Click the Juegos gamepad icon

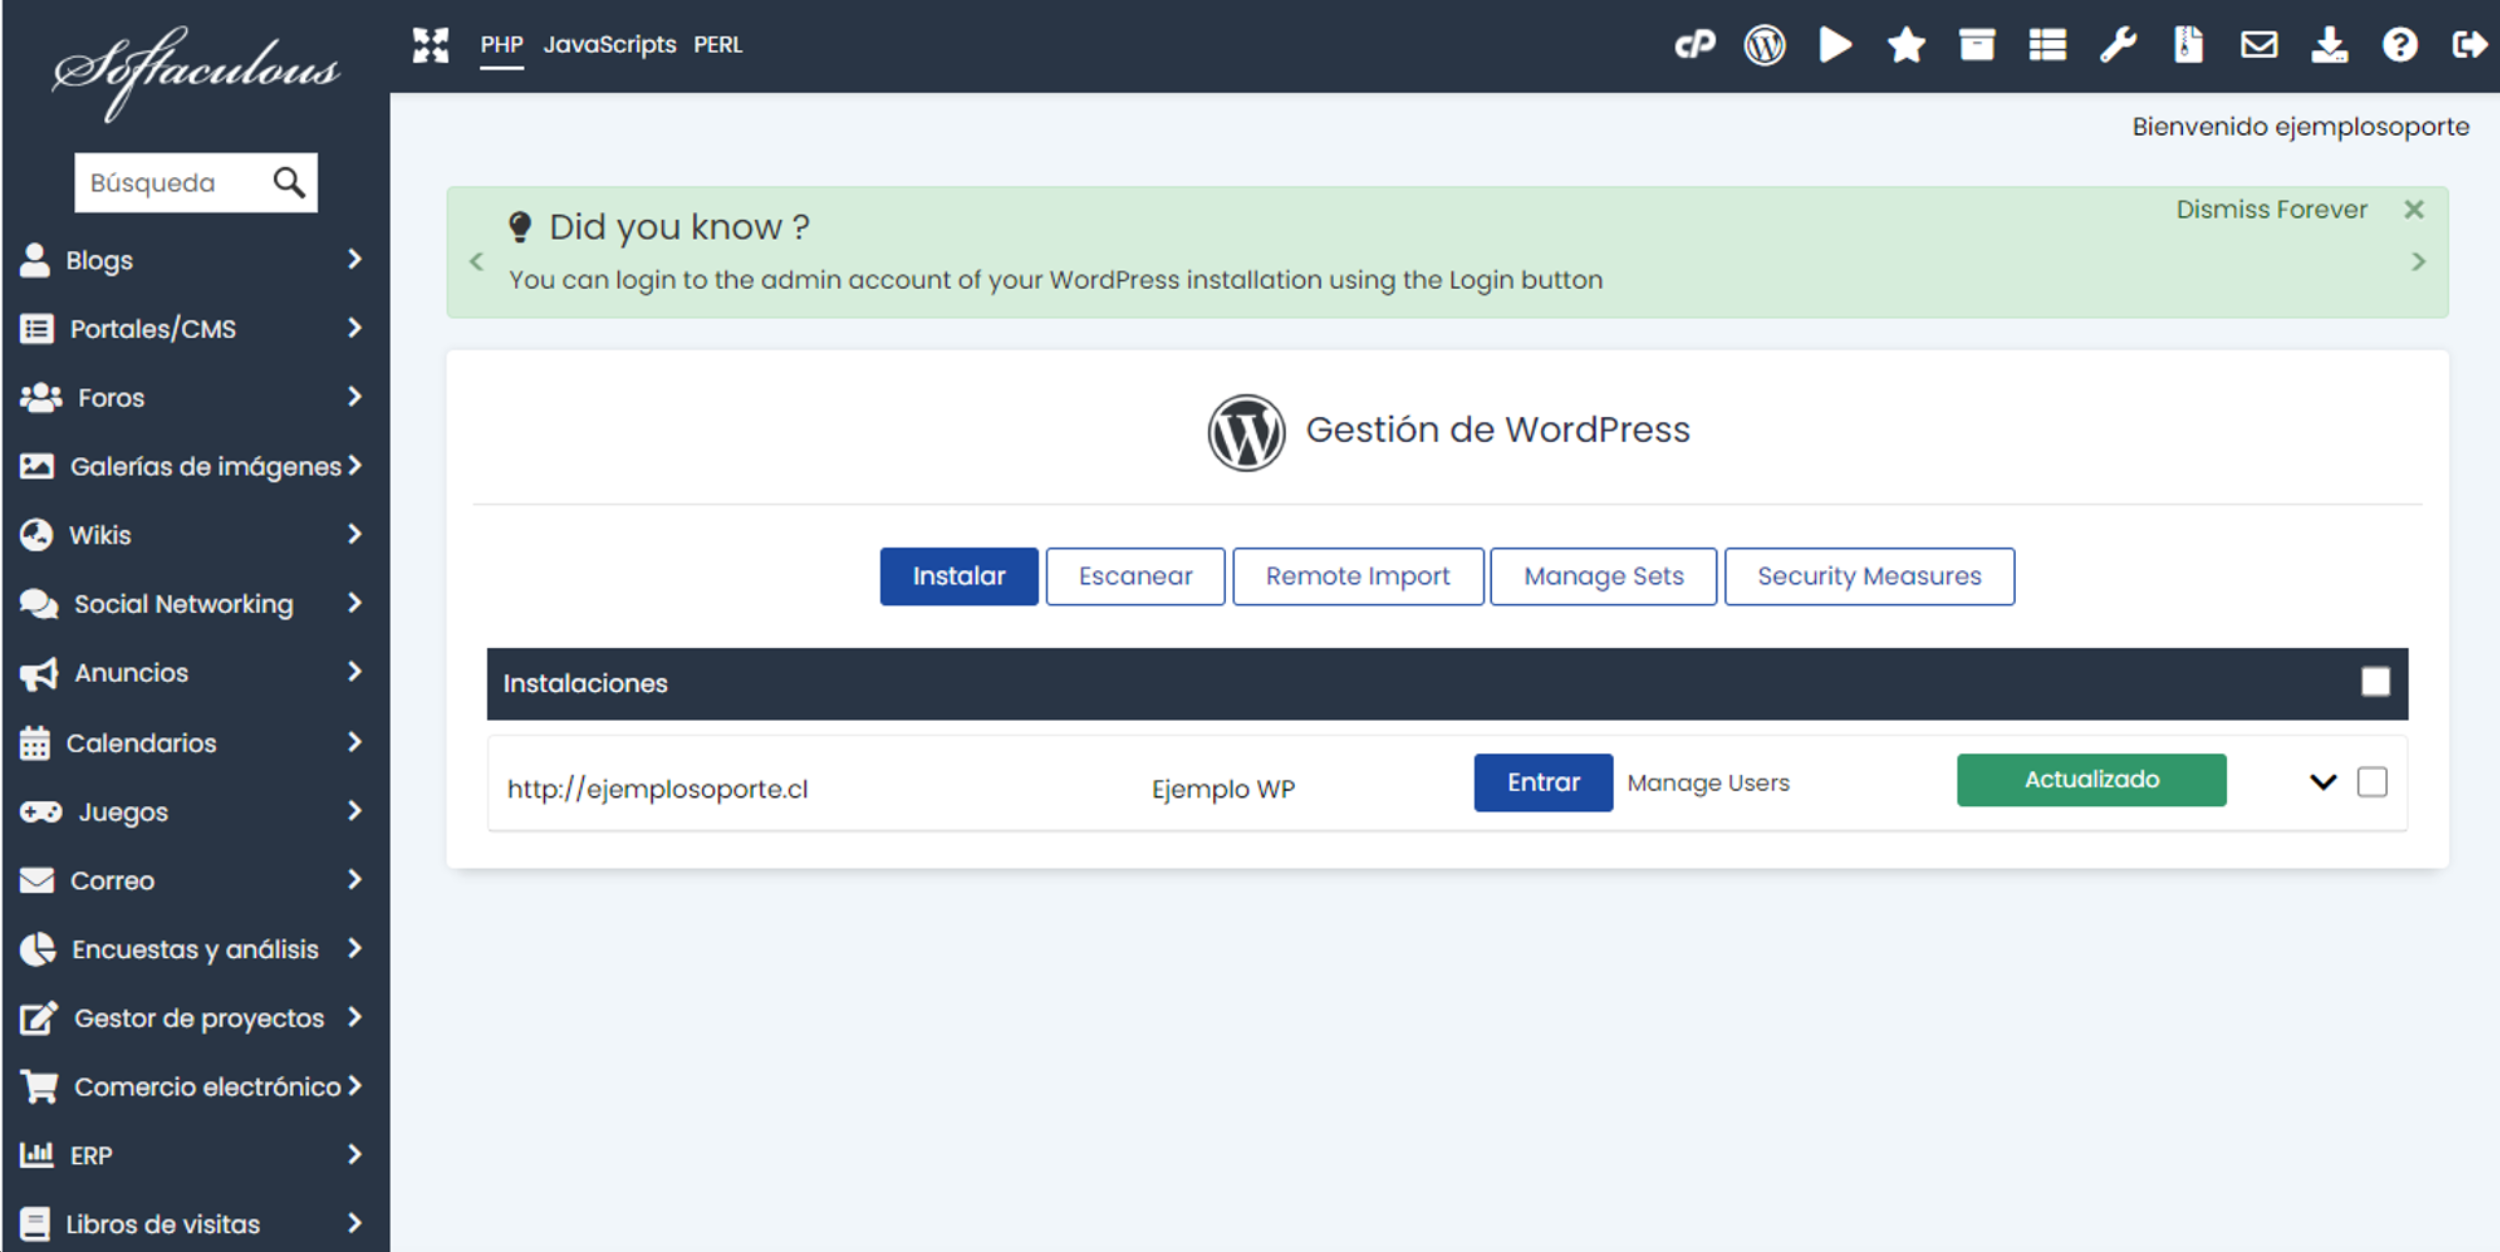pyautogui.click(x=40, y=811)
